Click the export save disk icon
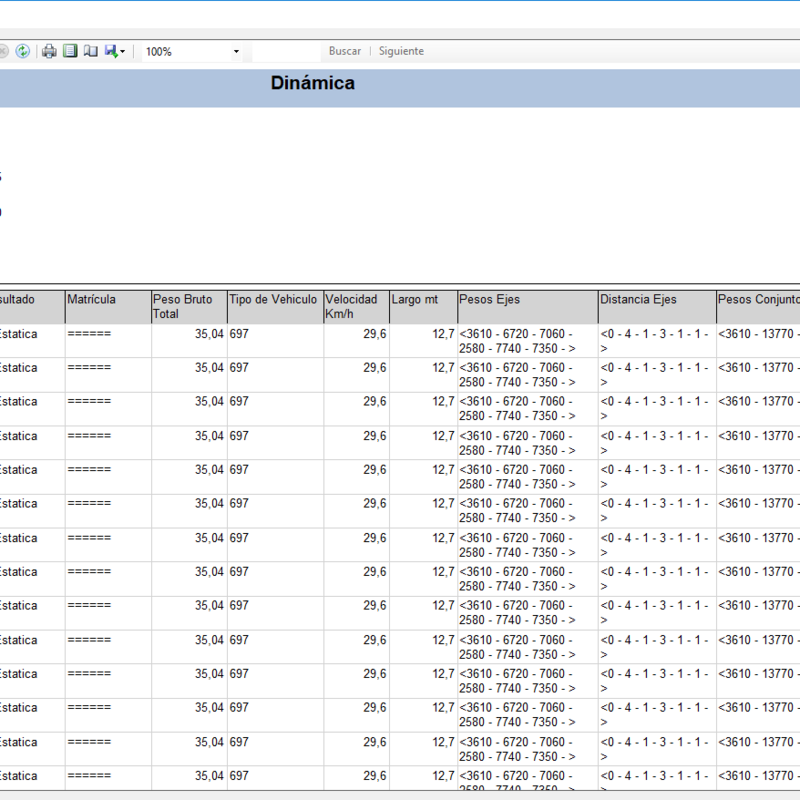This screenshot has width=800, height=800. 111,51
